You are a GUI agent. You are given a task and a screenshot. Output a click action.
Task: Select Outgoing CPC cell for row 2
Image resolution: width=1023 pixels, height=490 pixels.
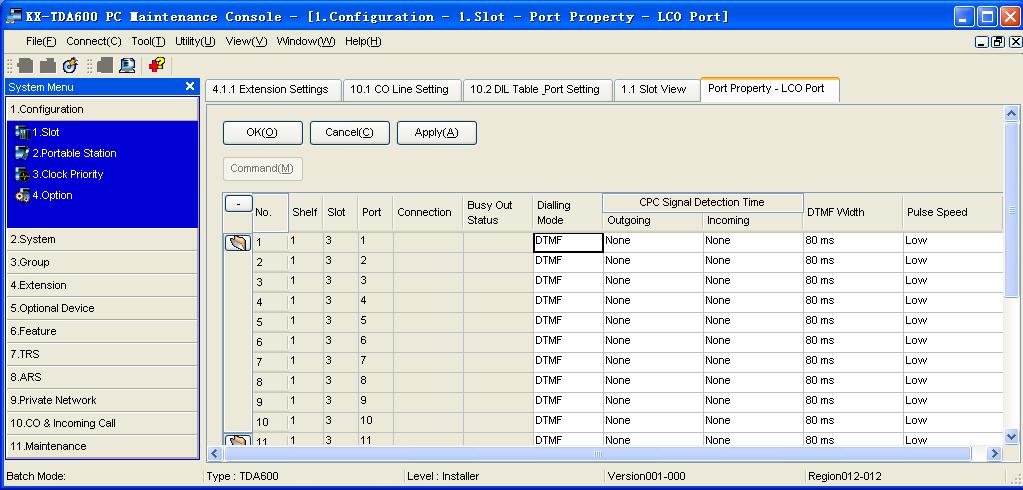click(x=653, y=261)
